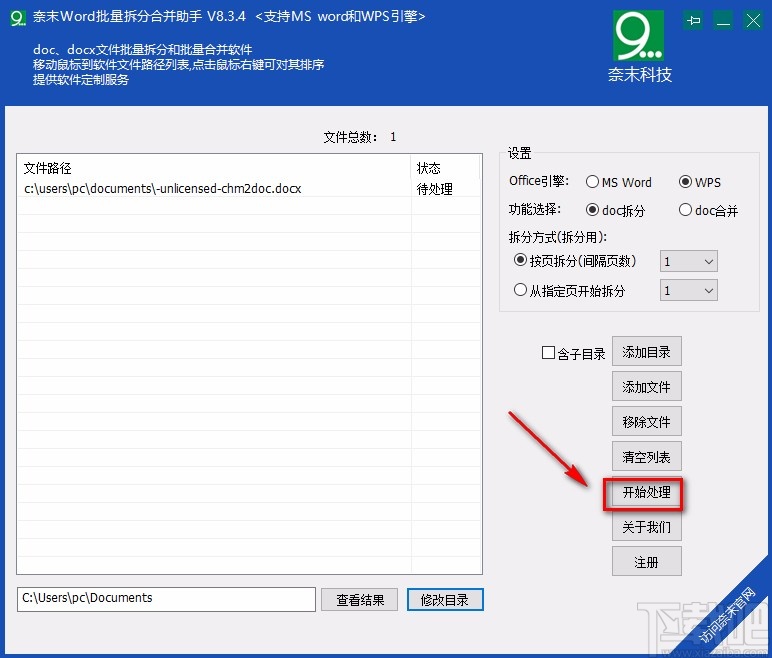
Task: Open the 从指定页 start page dropdown
Action: point(689,290)
